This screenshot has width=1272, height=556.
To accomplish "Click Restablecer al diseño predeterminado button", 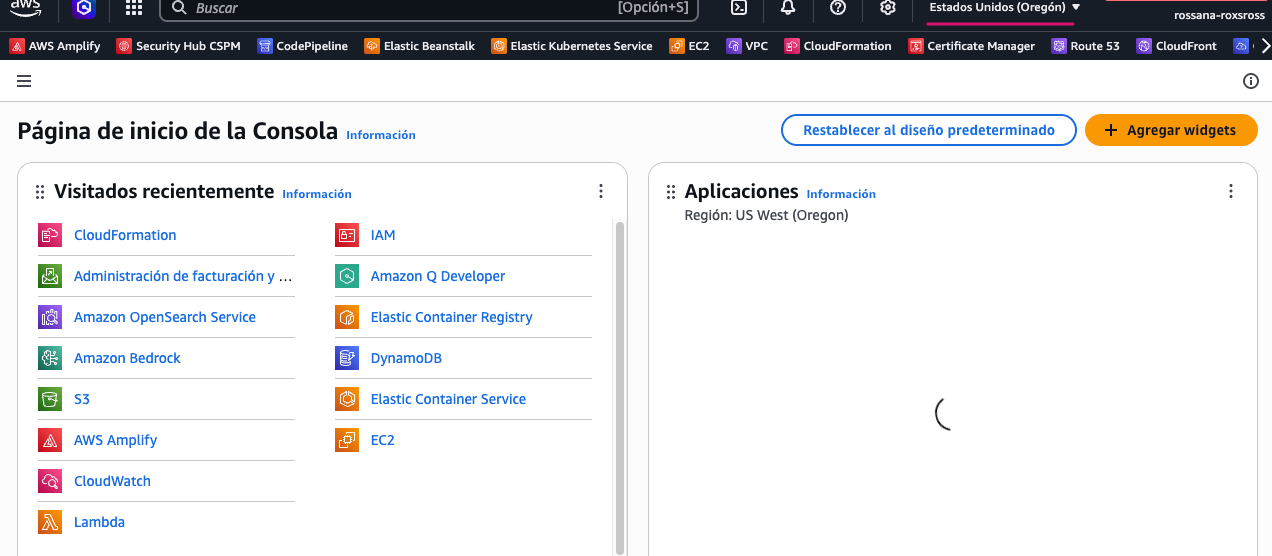I will [929, 130].
